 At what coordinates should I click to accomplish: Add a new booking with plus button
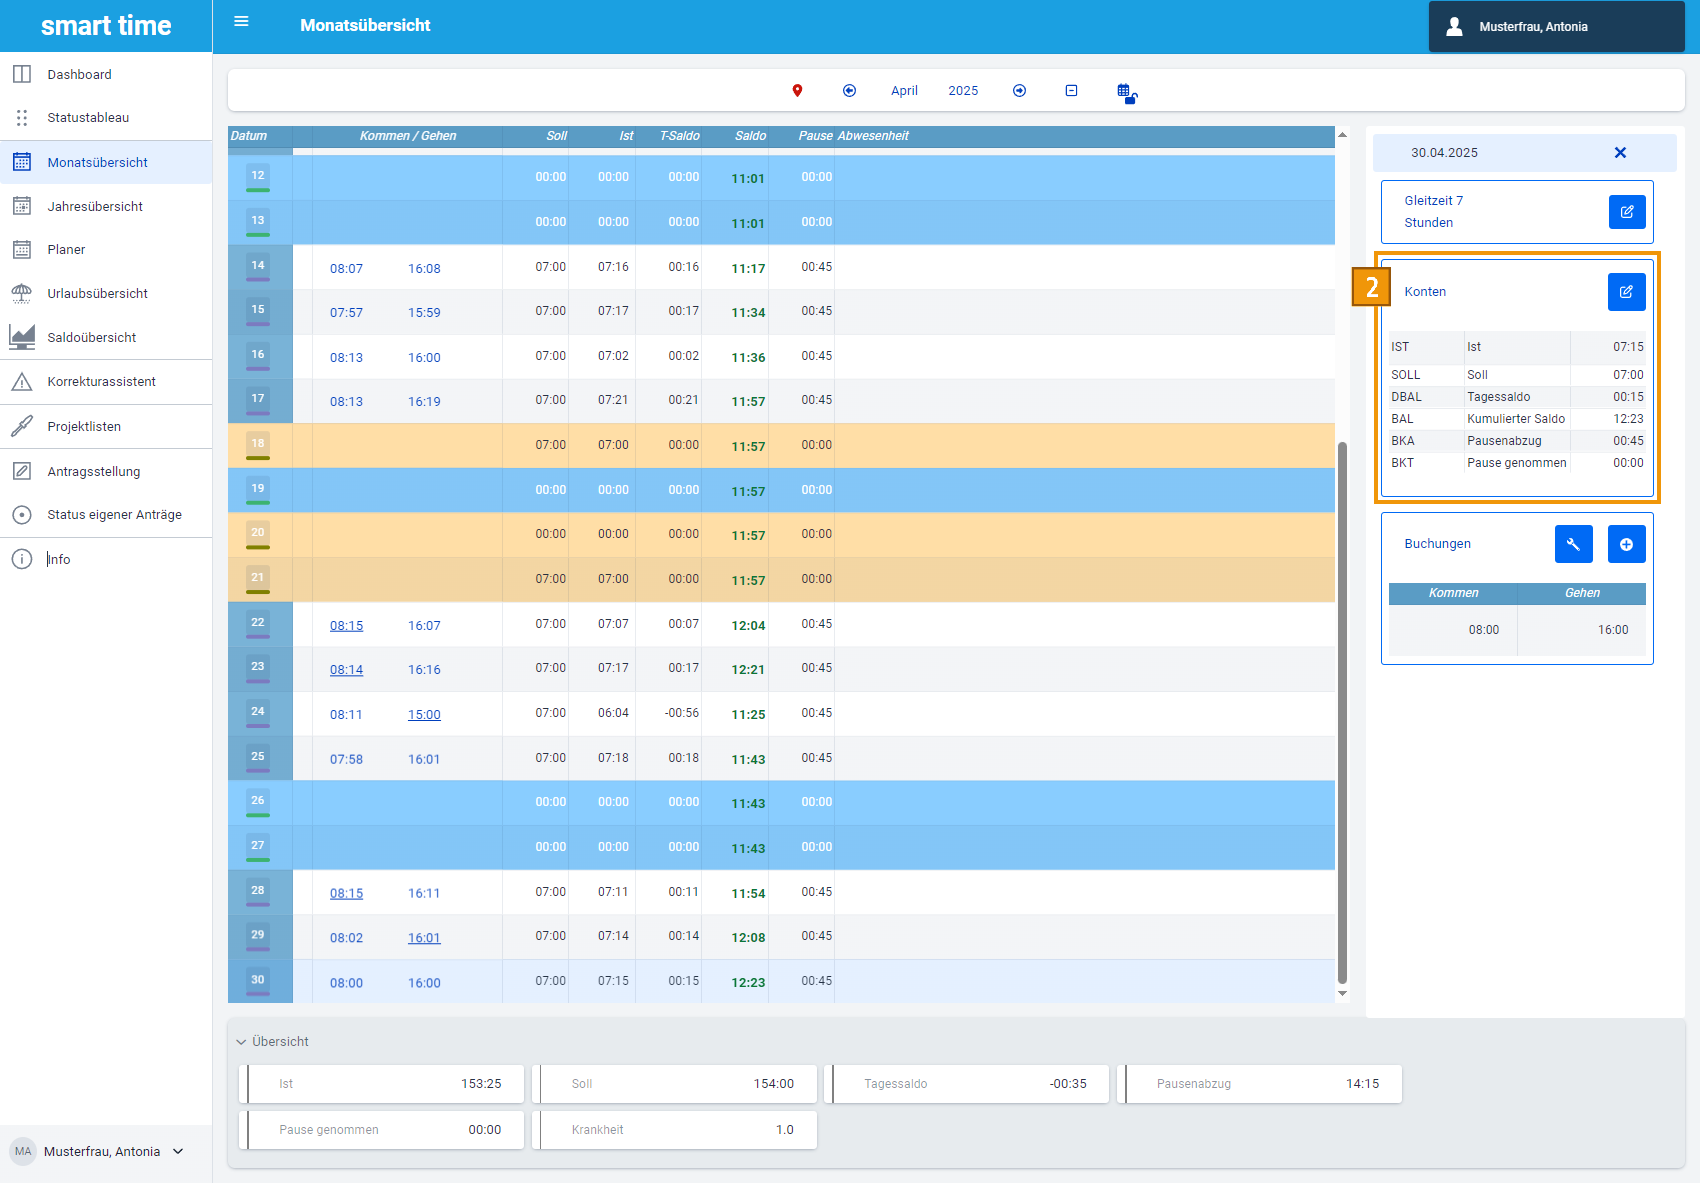click(1626, 544)
